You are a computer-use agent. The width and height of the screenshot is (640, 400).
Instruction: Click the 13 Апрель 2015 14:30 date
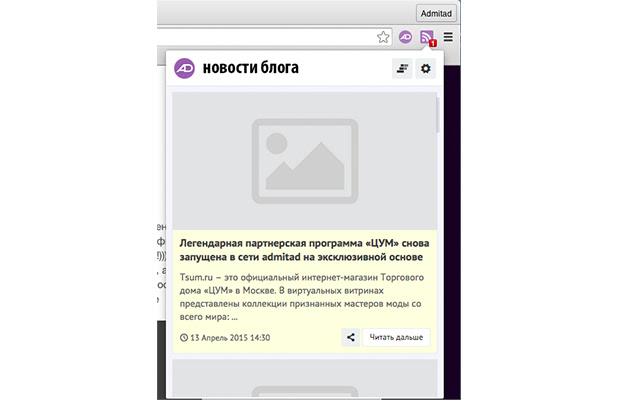(x=230, y=338)
